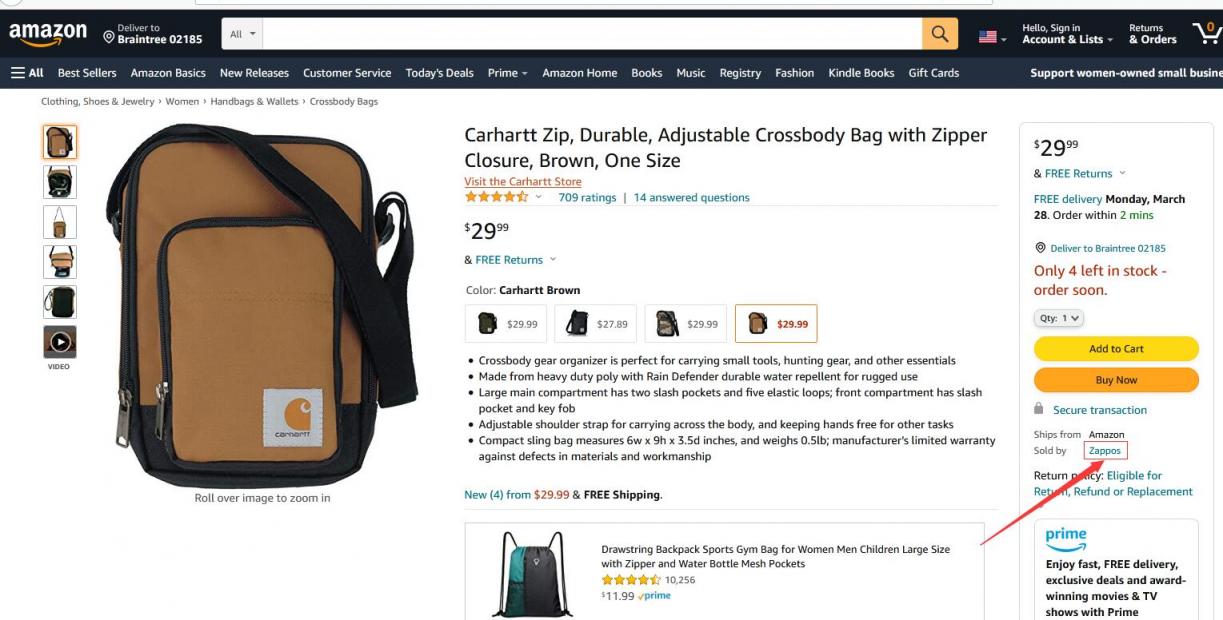Open Today's Deals in navigation bar
The image size is (1223, 620).
tap(439, 73)
